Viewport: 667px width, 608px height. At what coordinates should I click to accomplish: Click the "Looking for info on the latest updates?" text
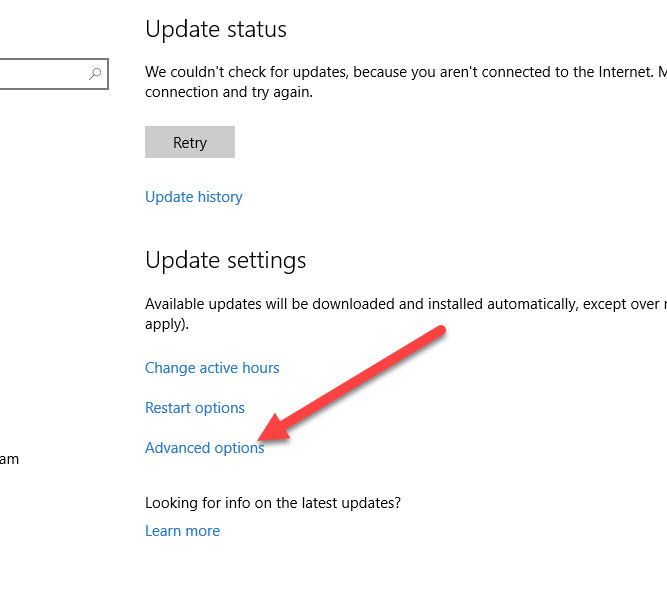[x=279, y=503]
